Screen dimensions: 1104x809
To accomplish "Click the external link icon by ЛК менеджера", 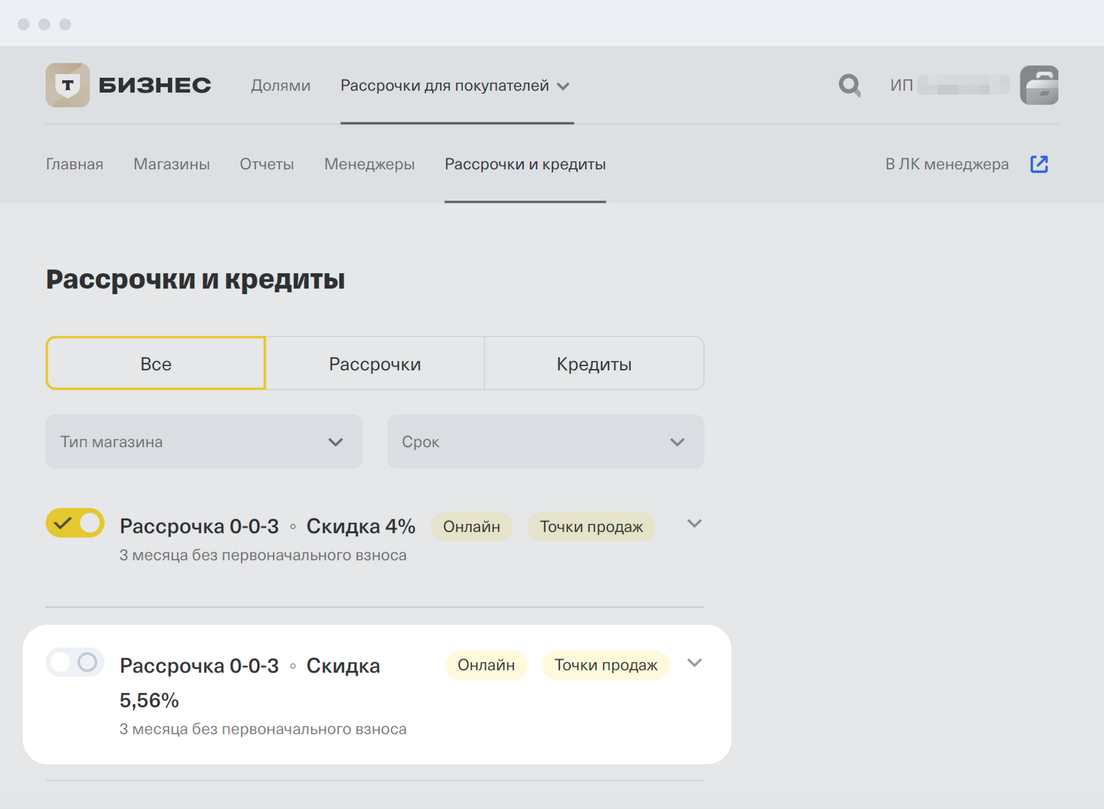I will (1039, 164).
